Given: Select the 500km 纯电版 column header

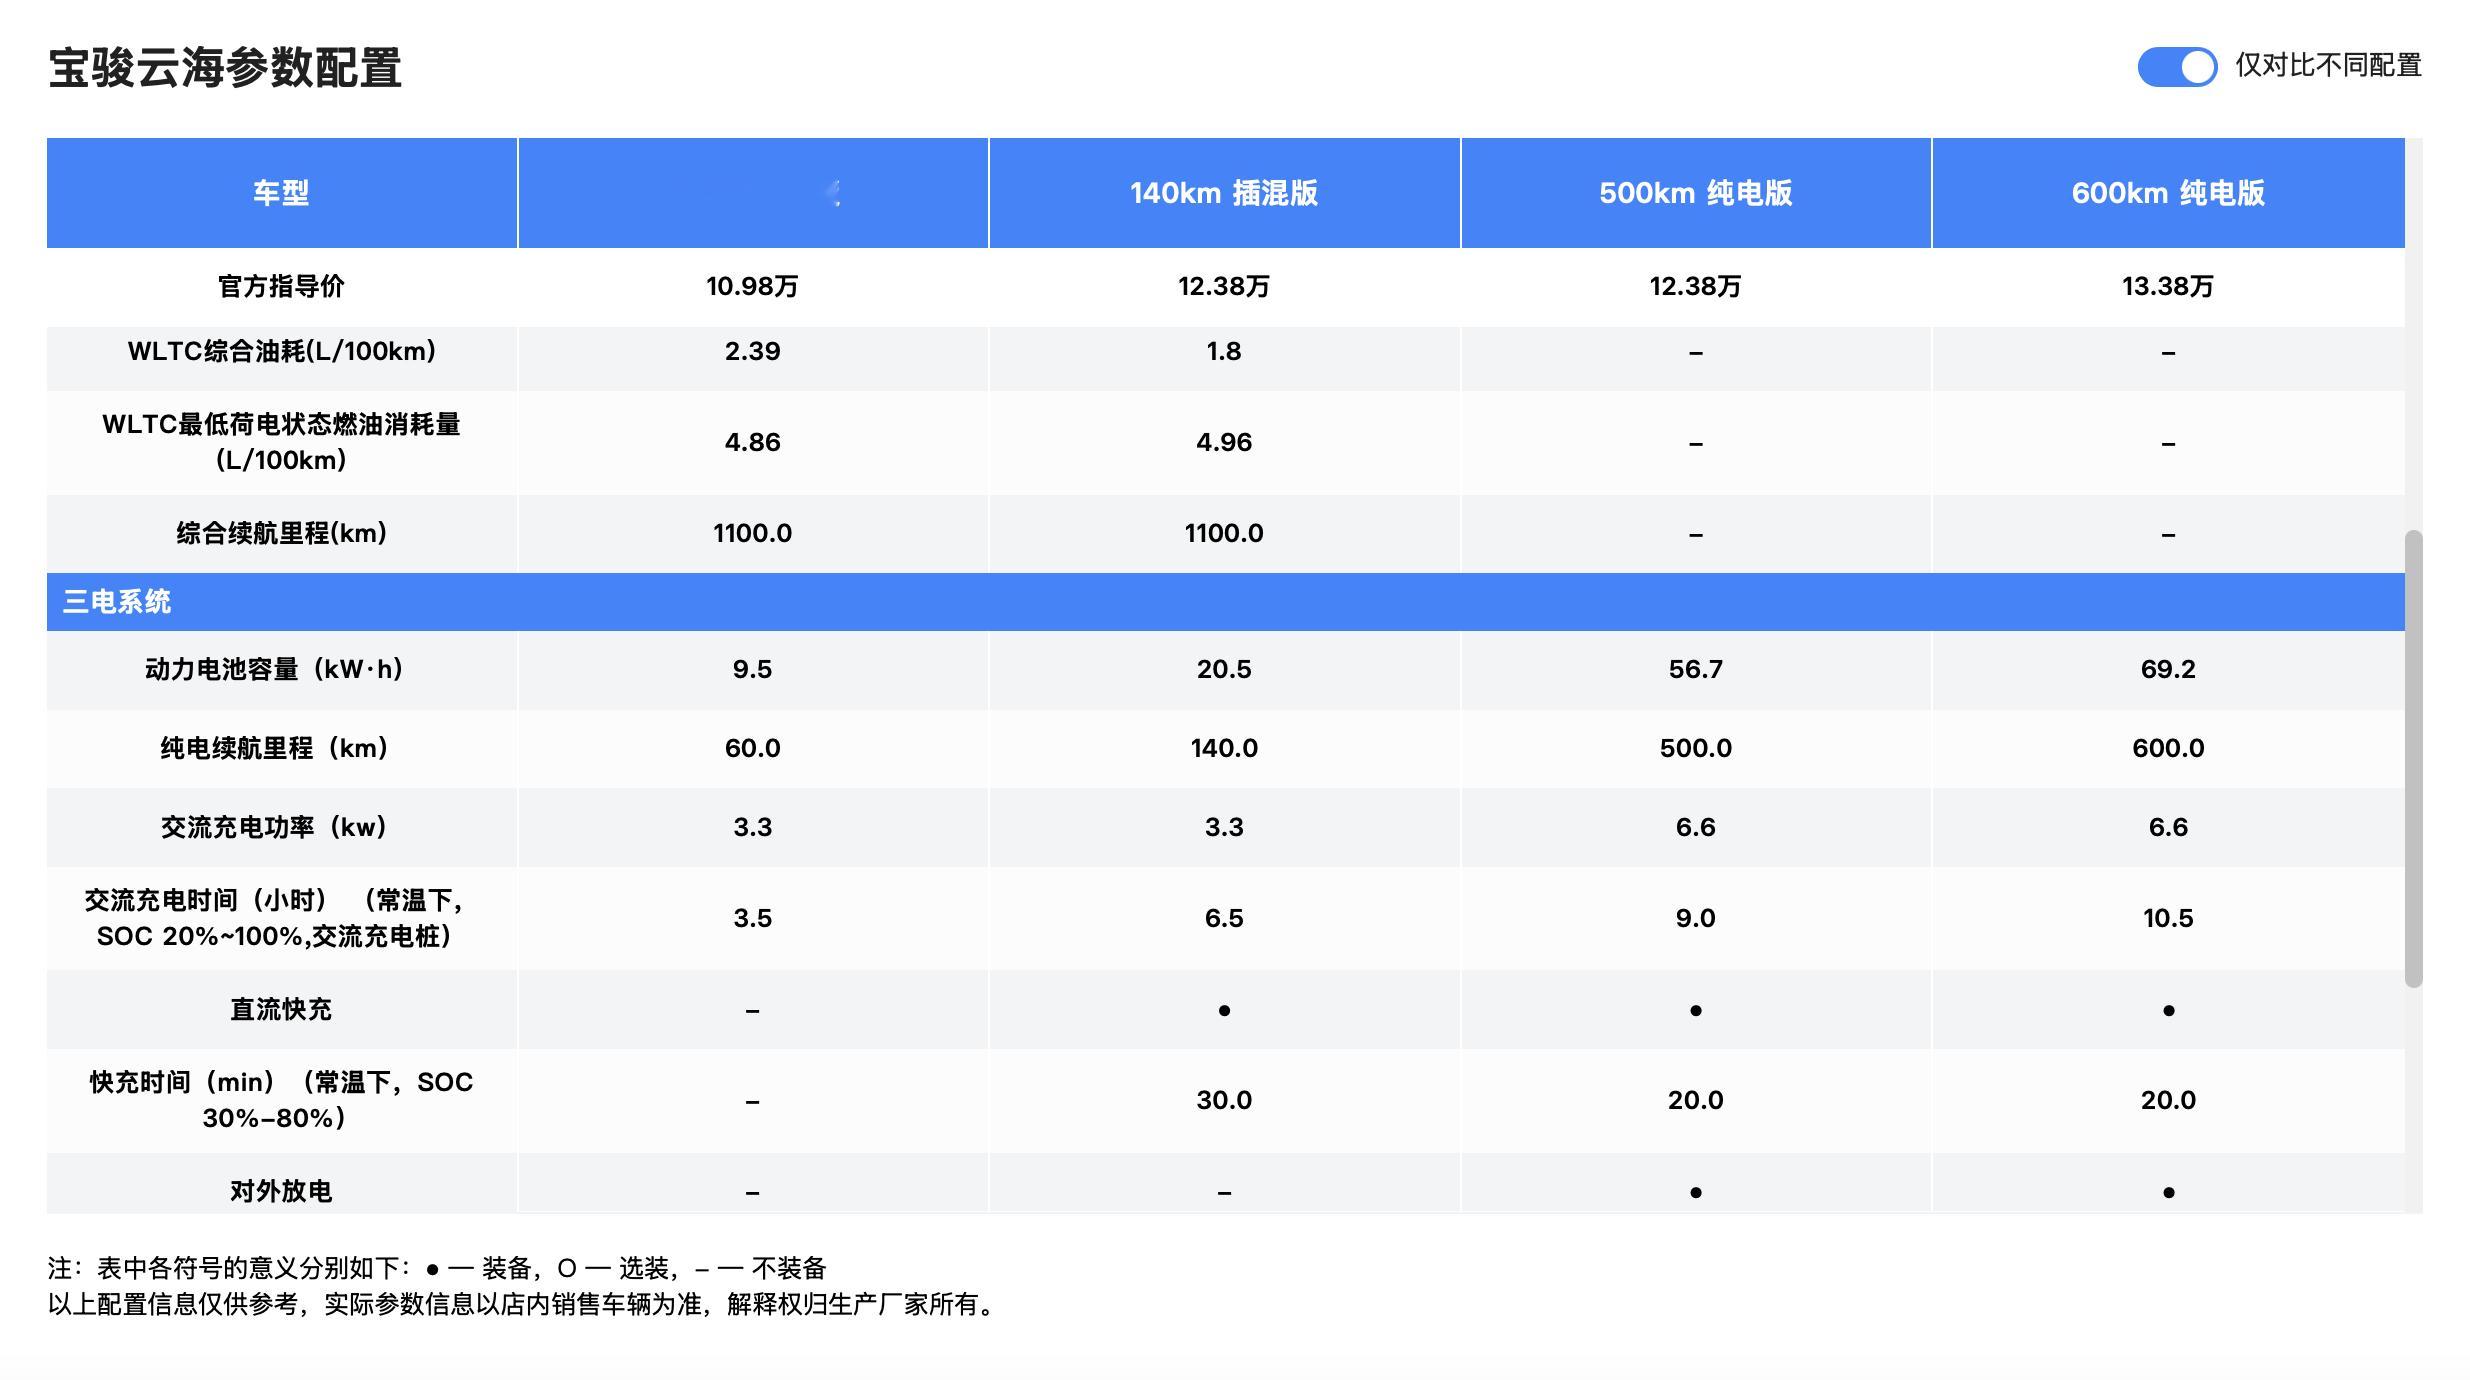Looking at the screenshot, I should pos(1696,193).
